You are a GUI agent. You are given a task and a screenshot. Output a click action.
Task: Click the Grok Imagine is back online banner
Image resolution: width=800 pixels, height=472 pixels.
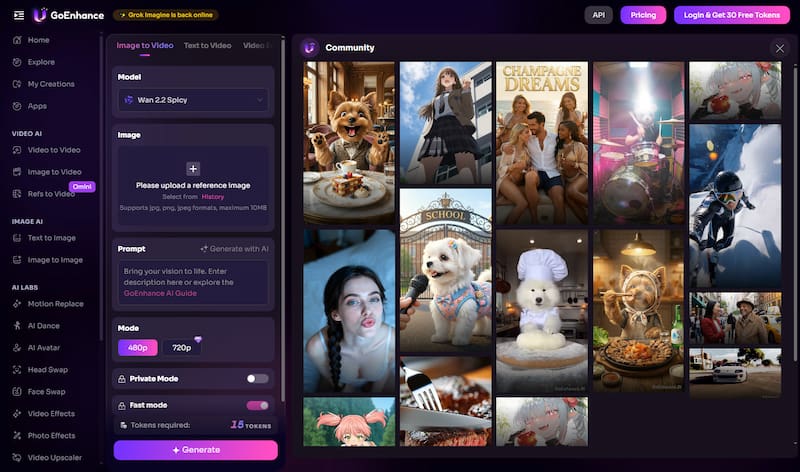point(166,15)
